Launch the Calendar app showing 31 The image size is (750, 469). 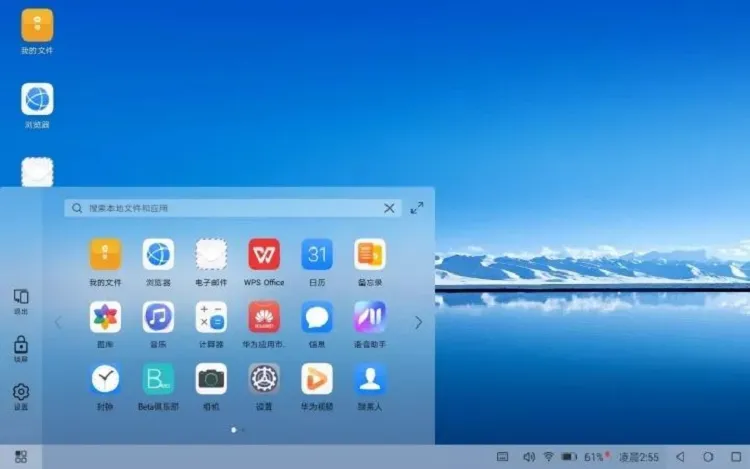(317, 254)
